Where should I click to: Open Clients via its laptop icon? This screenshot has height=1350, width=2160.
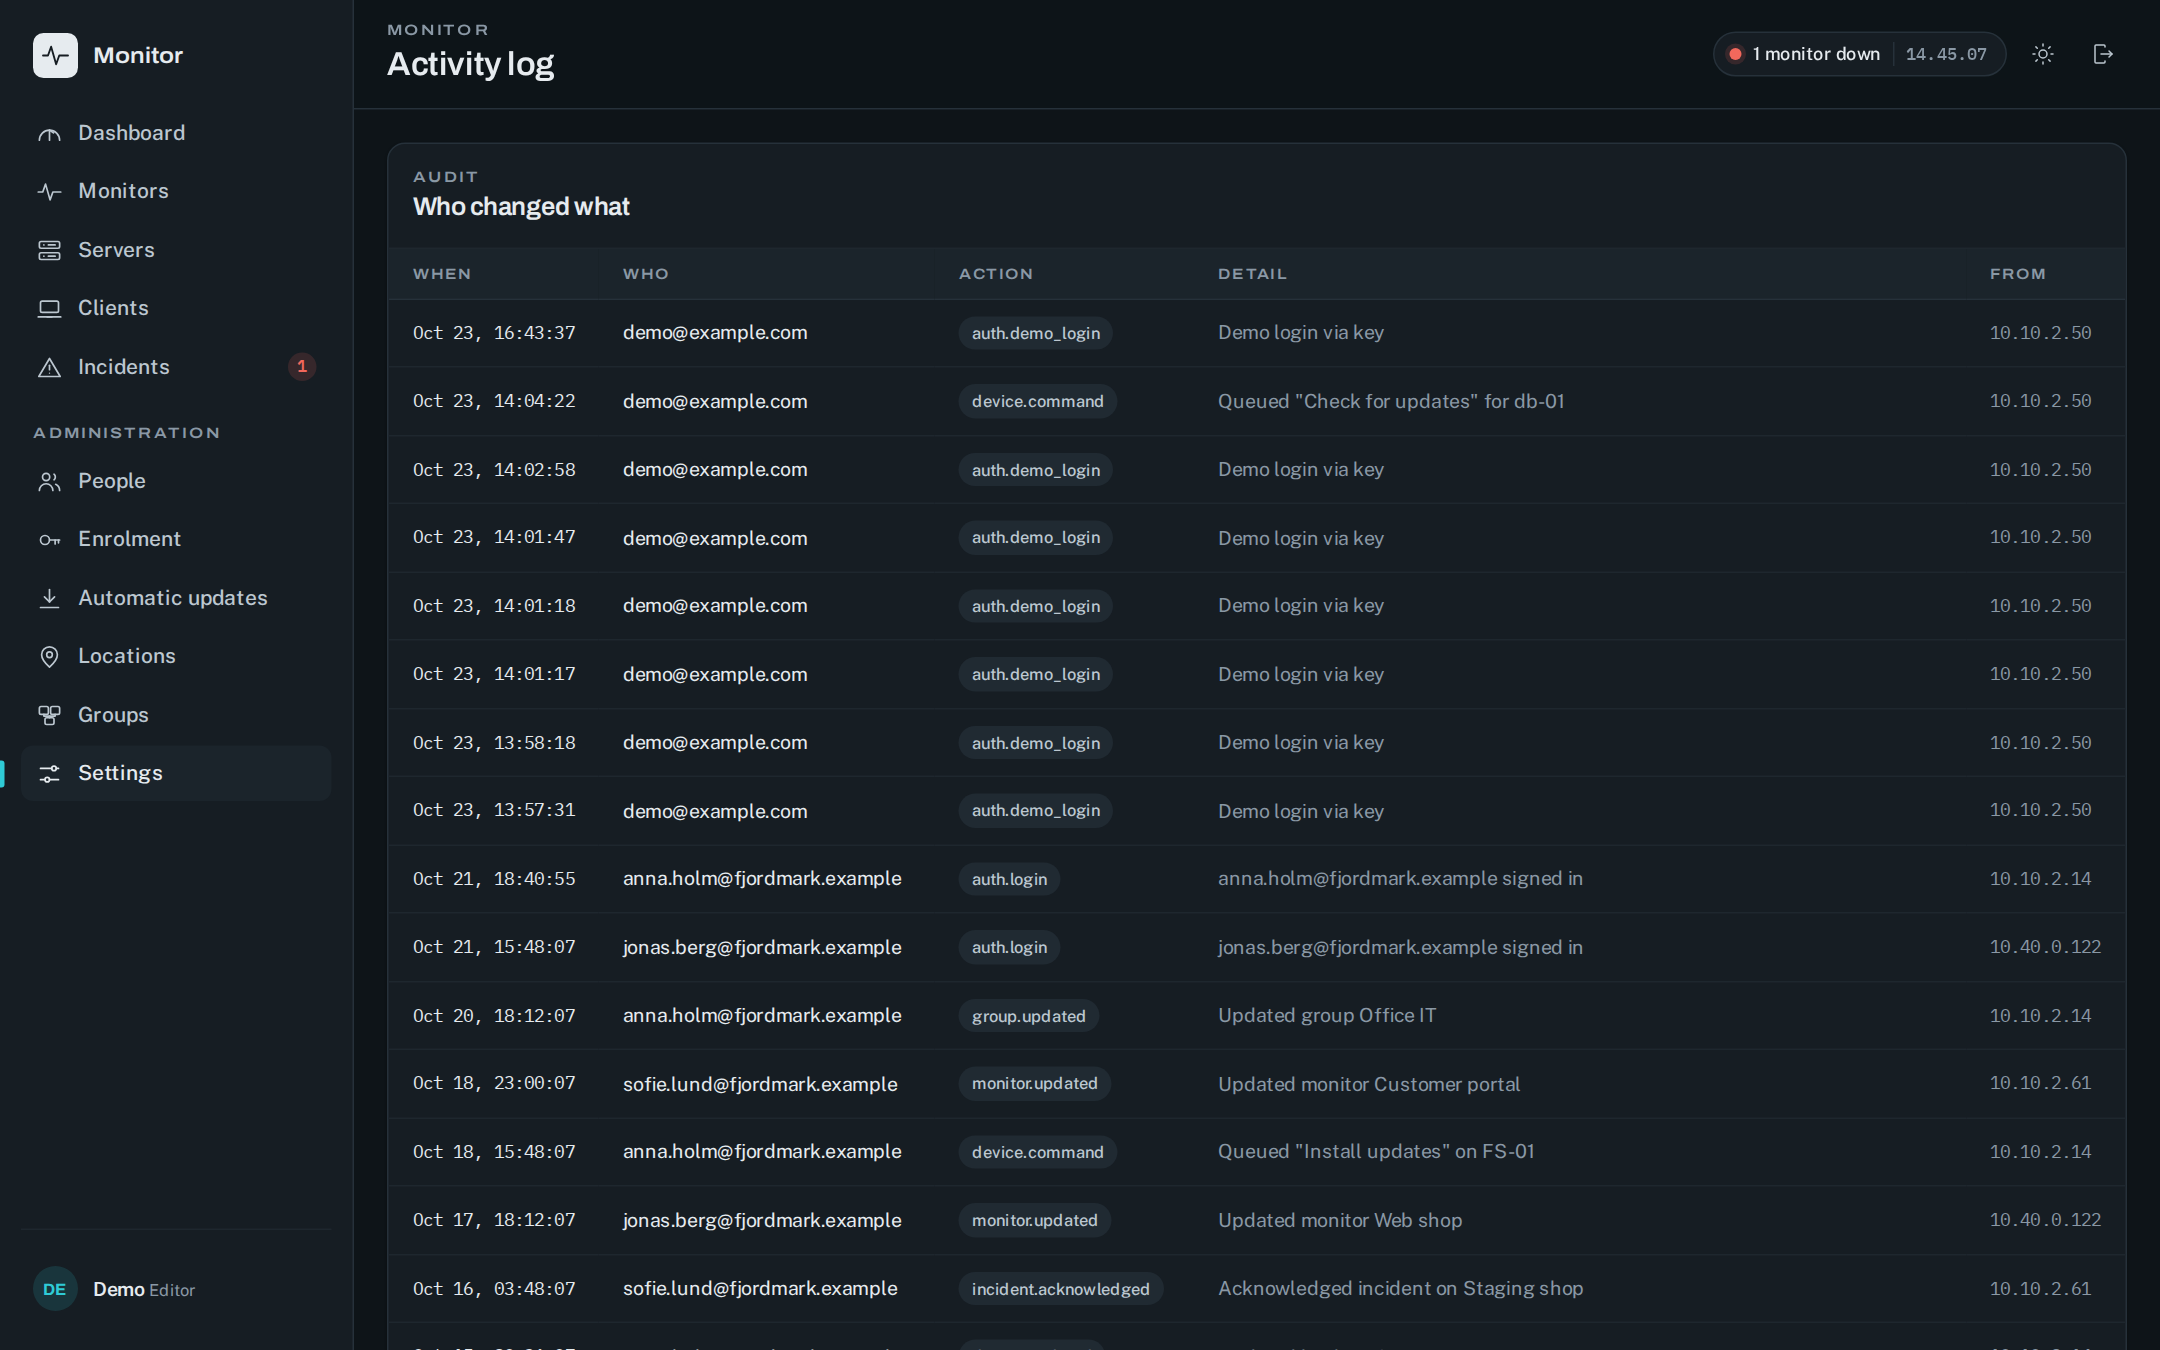49,308
